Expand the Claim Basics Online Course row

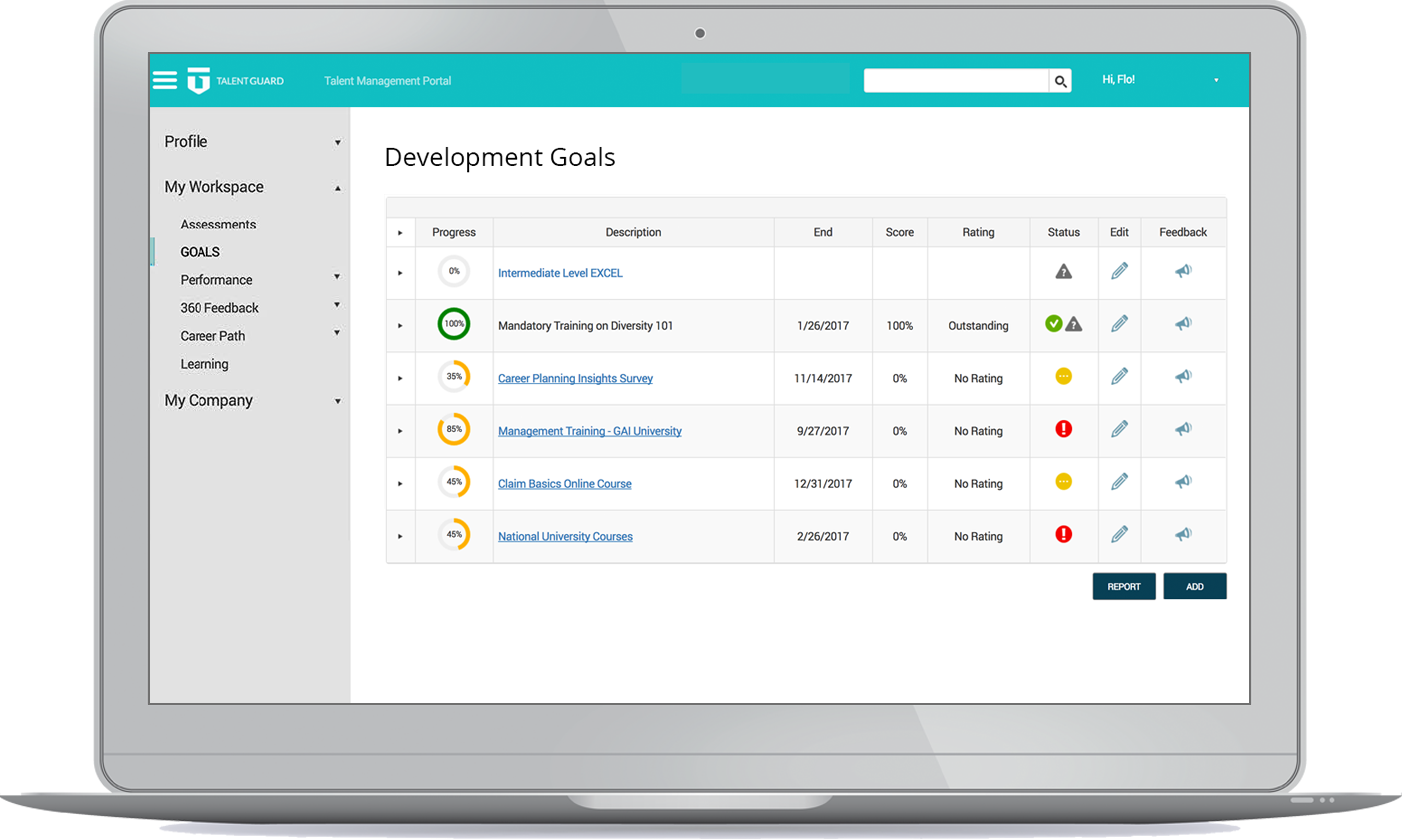(x=400, y=484)
